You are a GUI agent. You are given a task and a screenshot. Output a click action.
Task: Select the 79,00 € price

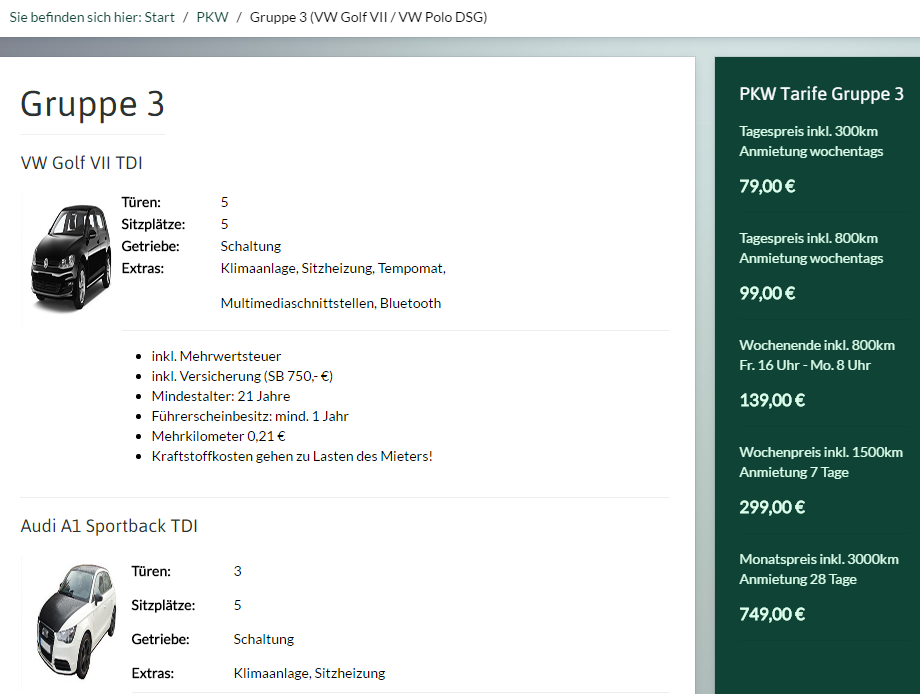click(767, 187)
